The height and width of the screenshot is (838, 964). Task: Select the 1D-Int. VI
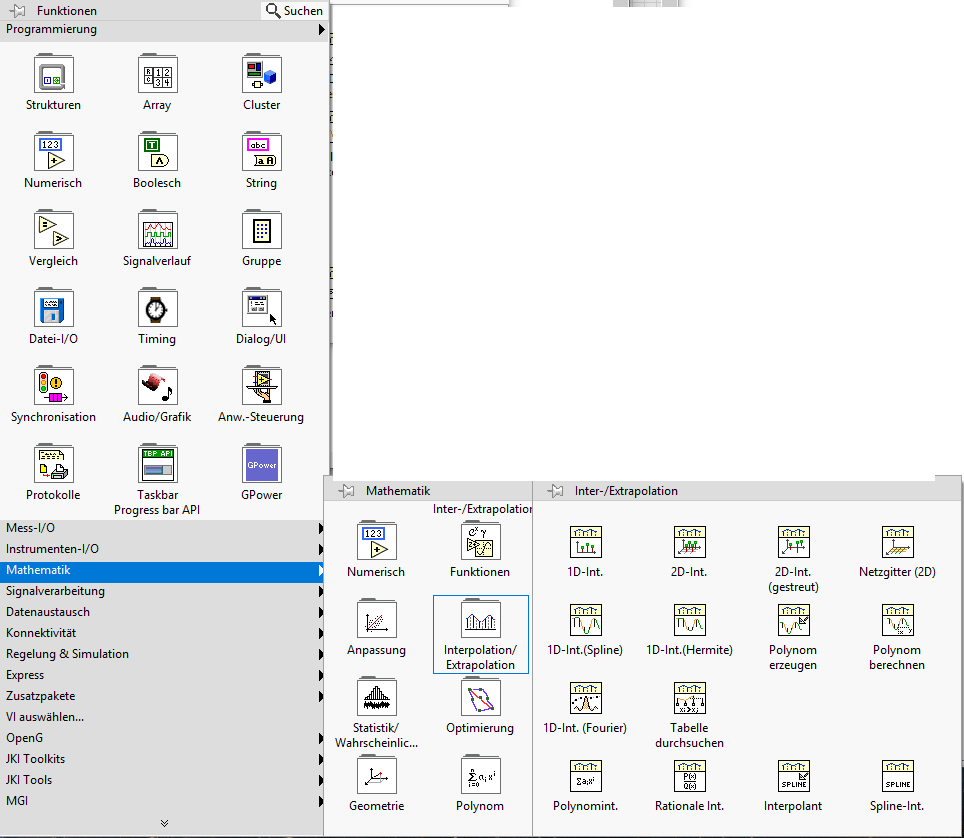[x=585, y=542]
